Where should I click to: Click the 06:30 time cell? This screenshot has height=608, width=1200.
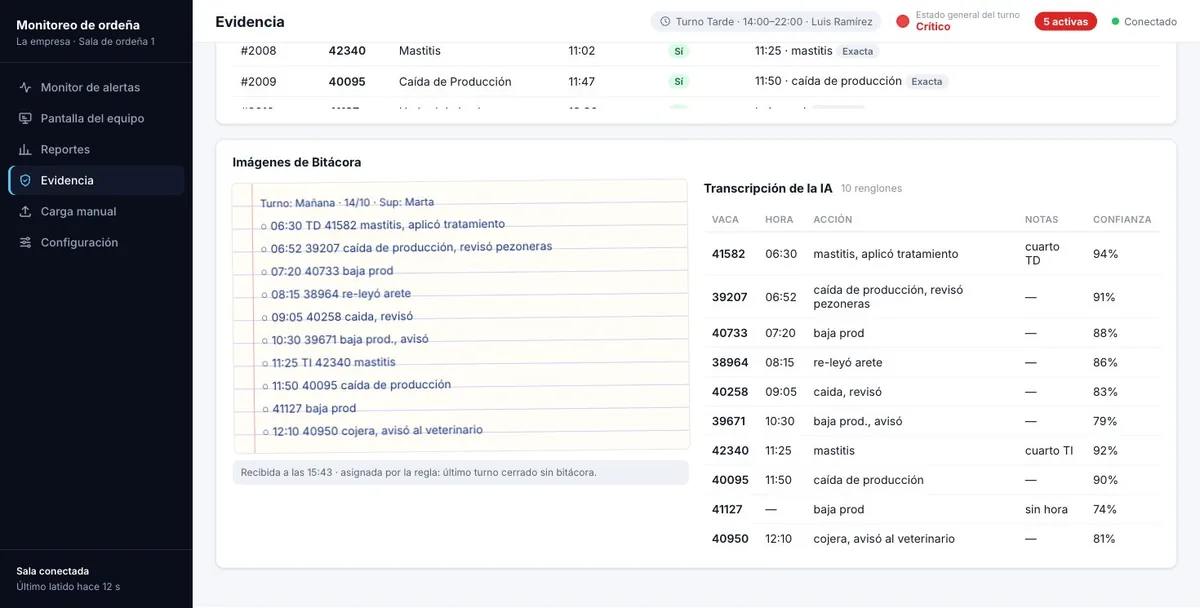click(781, 254)
